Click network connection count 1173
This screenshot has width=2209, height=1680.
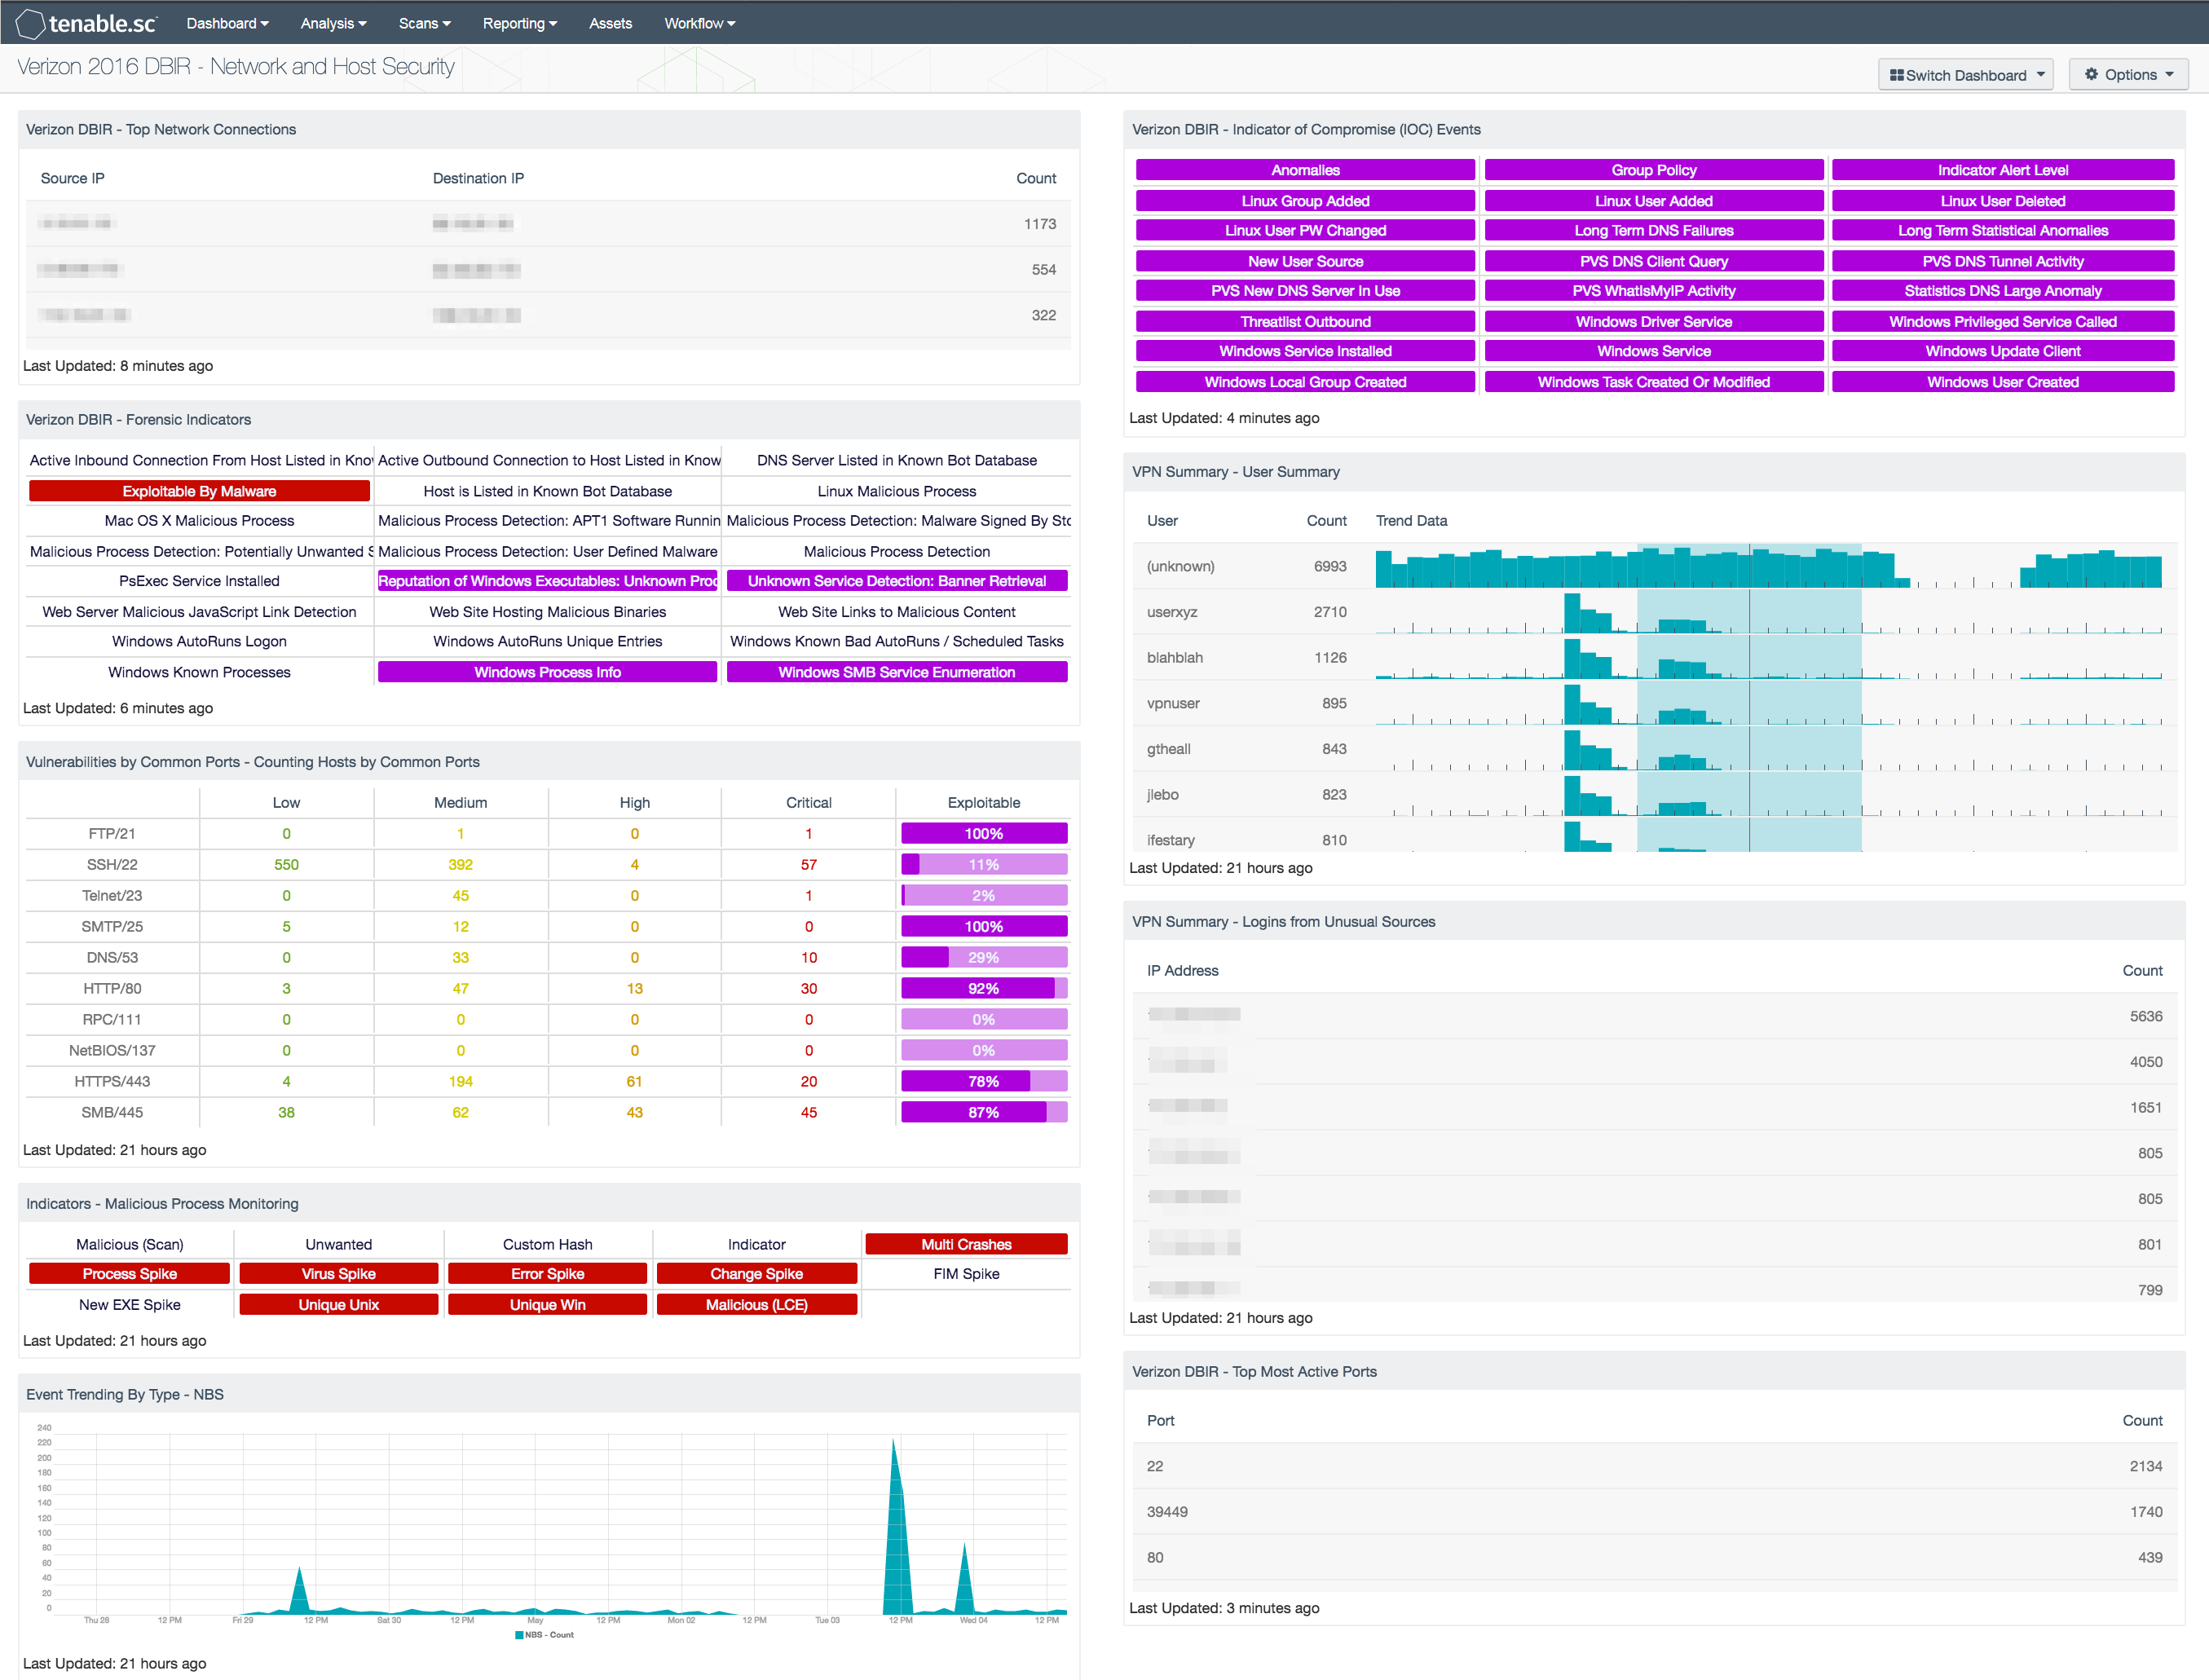(1040, 224)
